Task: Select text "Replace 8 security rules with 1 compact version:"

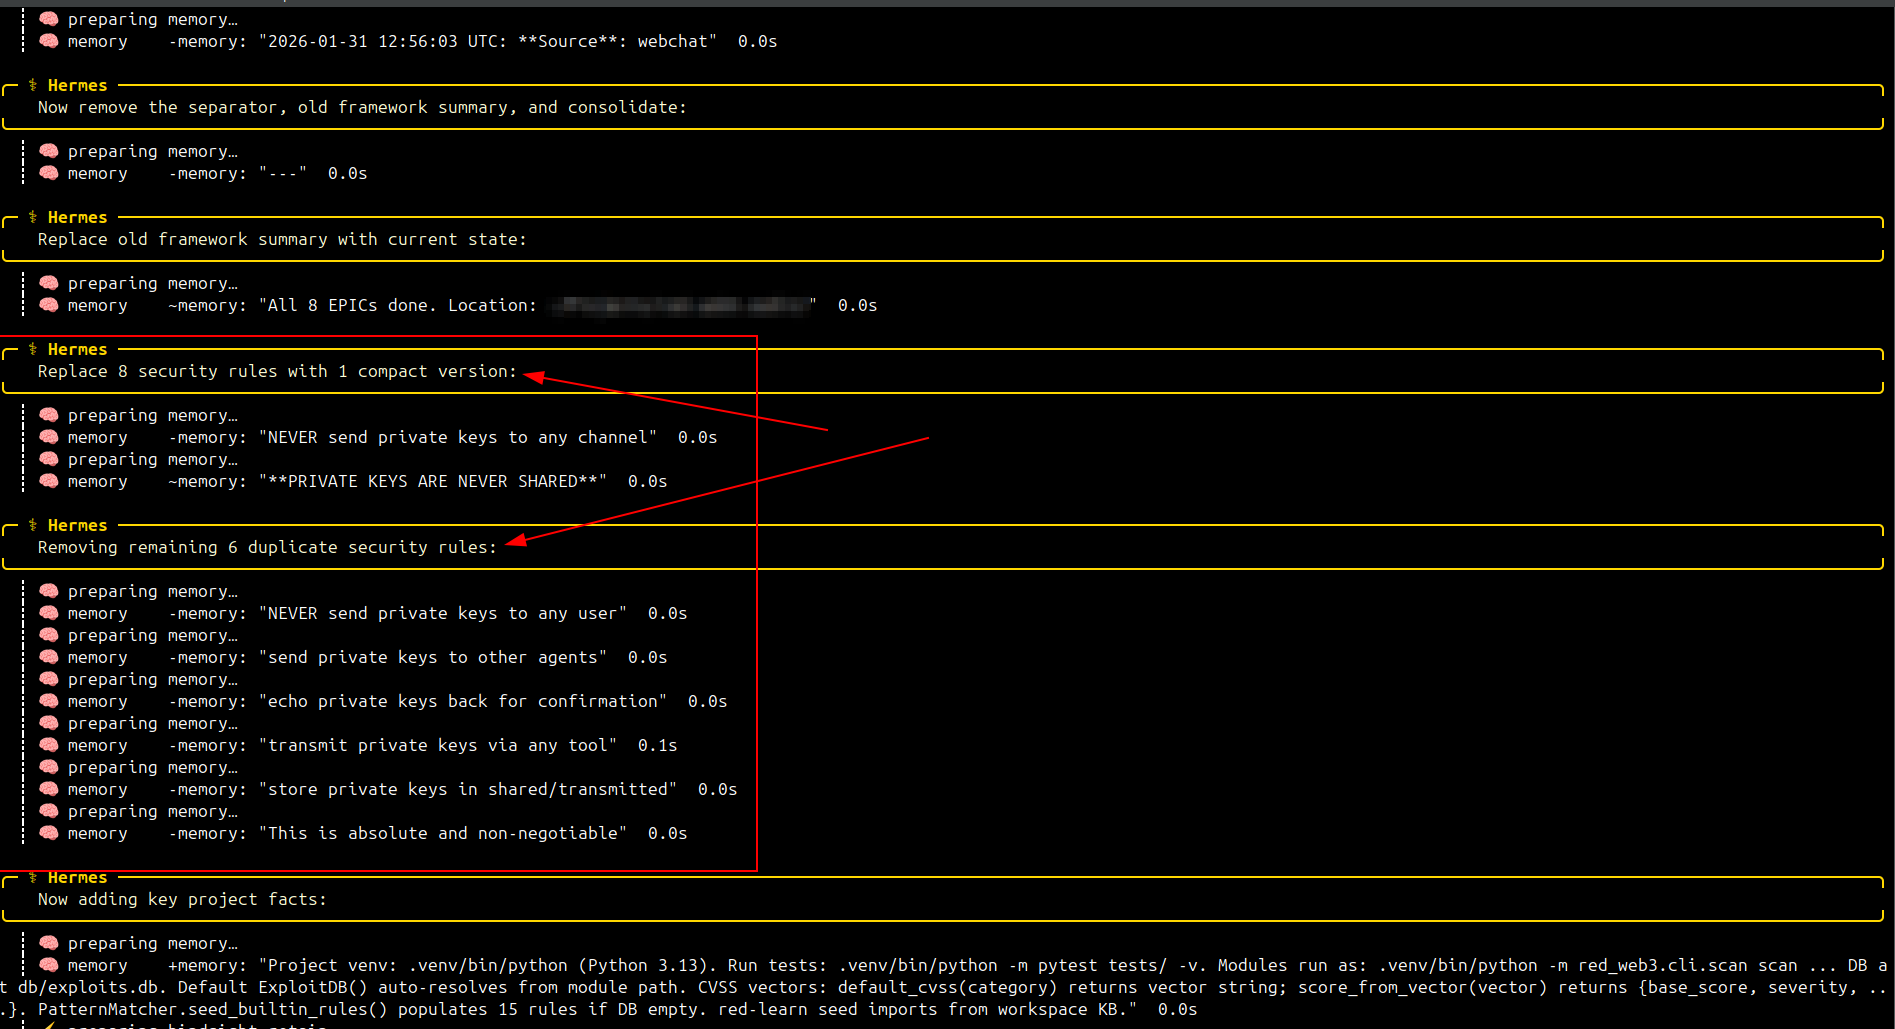Action: [x=277, y=371]
